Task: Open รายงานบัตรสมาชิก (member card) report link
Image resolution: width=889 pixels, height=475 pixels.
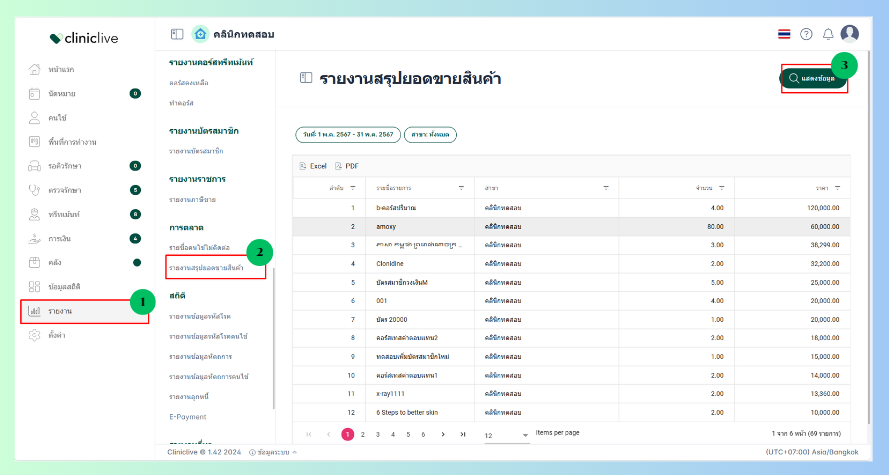Action: click(x=196, y=151)
